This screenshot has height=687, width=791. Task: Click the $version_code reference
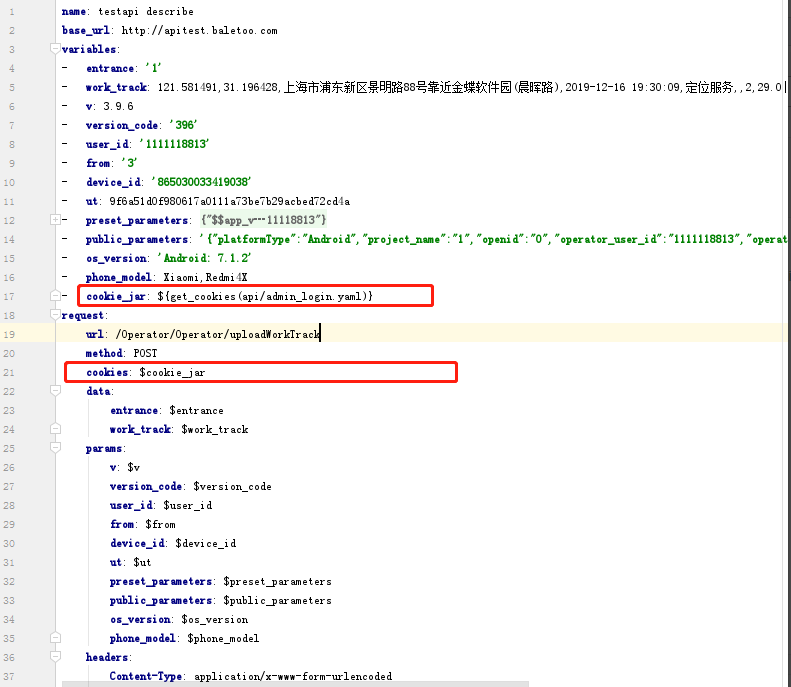(232, 486)
